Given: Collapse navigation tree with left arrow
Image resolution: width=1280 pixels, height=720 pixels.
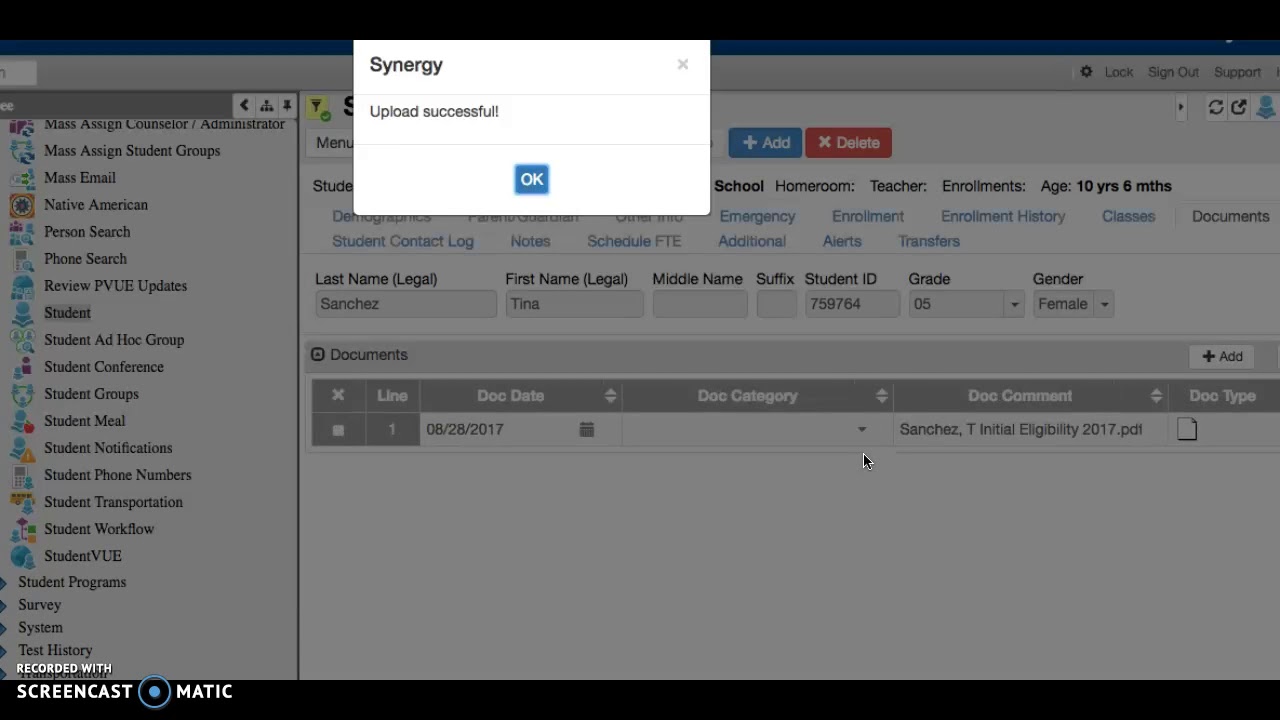Looking at the screenshot, I should coord(244,105).
